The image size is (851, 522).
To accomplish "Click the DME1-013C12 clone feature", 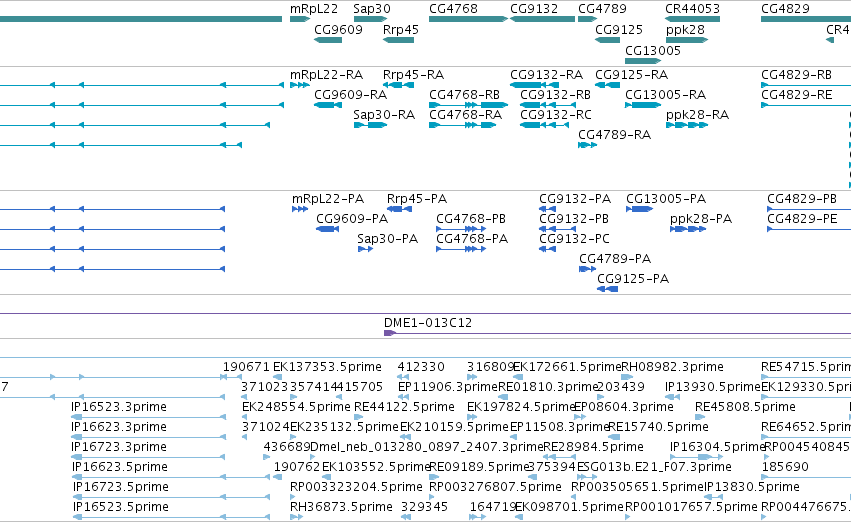I will (x=428, y=323).
